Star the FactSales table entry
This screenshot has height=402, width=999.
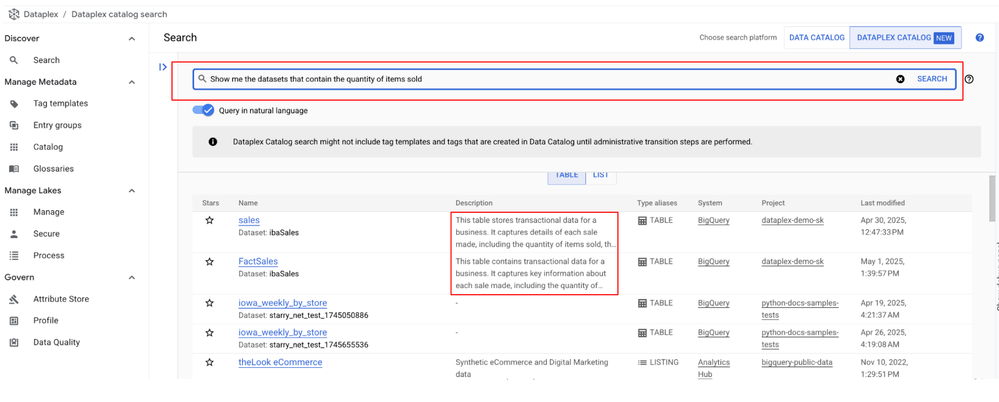[210, 261]
